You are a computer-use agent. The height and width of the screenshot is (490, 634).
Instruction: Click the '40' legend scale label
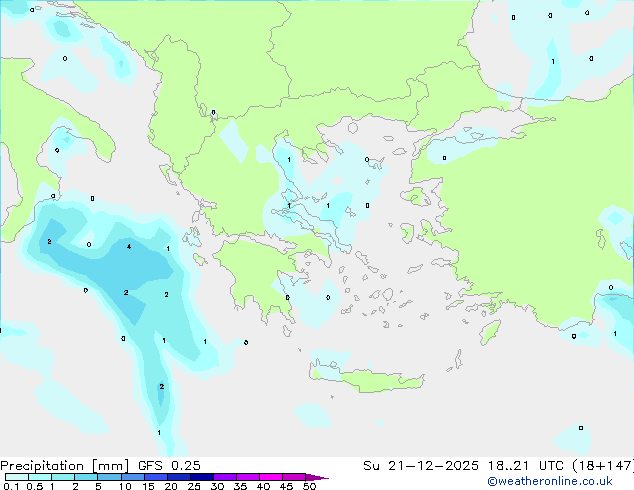263,486
